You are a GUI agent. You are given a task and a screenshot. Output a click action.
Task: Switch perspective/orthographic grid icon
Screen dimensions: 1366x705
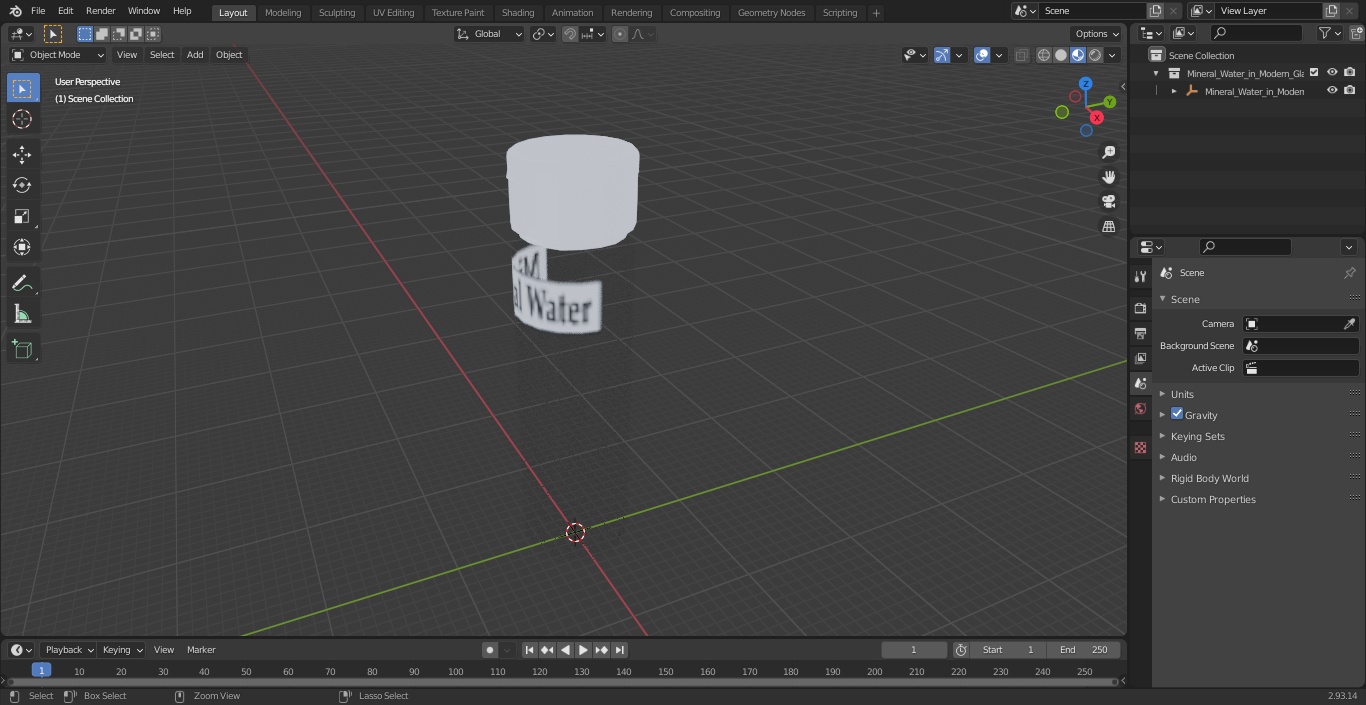tap(1108, 227)
